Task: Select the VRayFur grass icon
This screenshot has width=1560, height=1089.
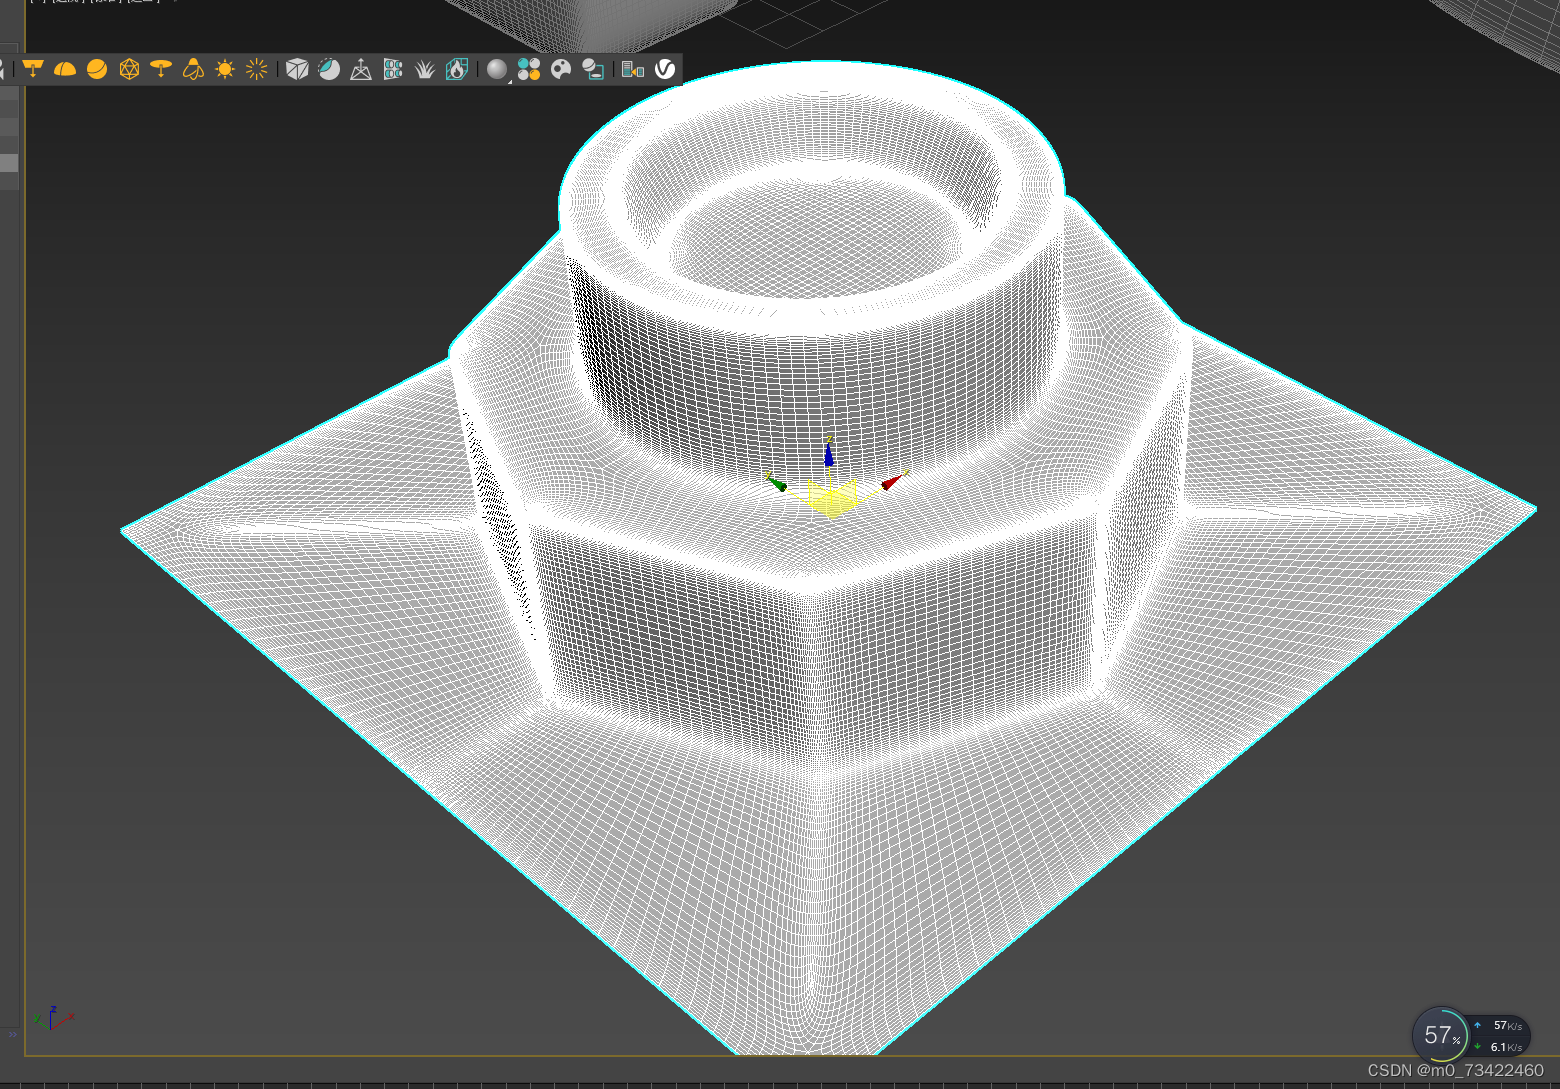Action: pos(425,68)
